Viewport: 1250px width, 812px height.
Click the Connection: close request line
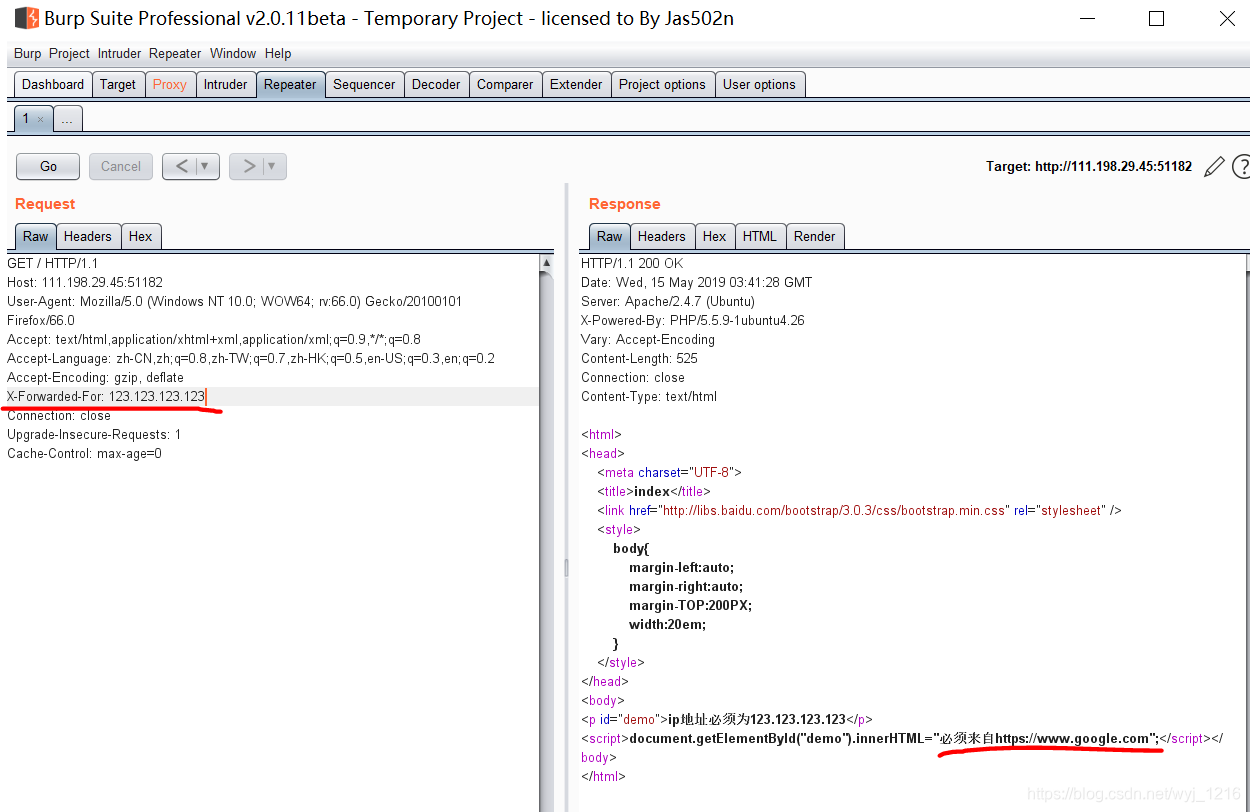tap(59, 416)
